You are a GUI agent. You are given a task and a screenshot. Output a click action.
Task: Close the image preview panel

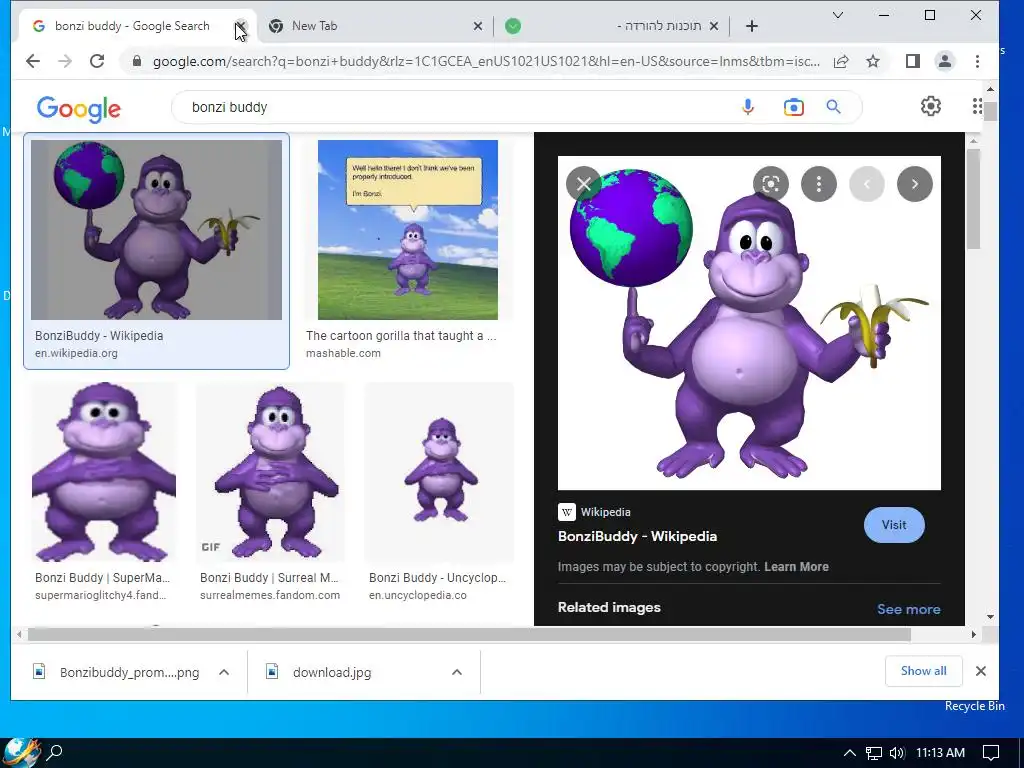(584, 184)
